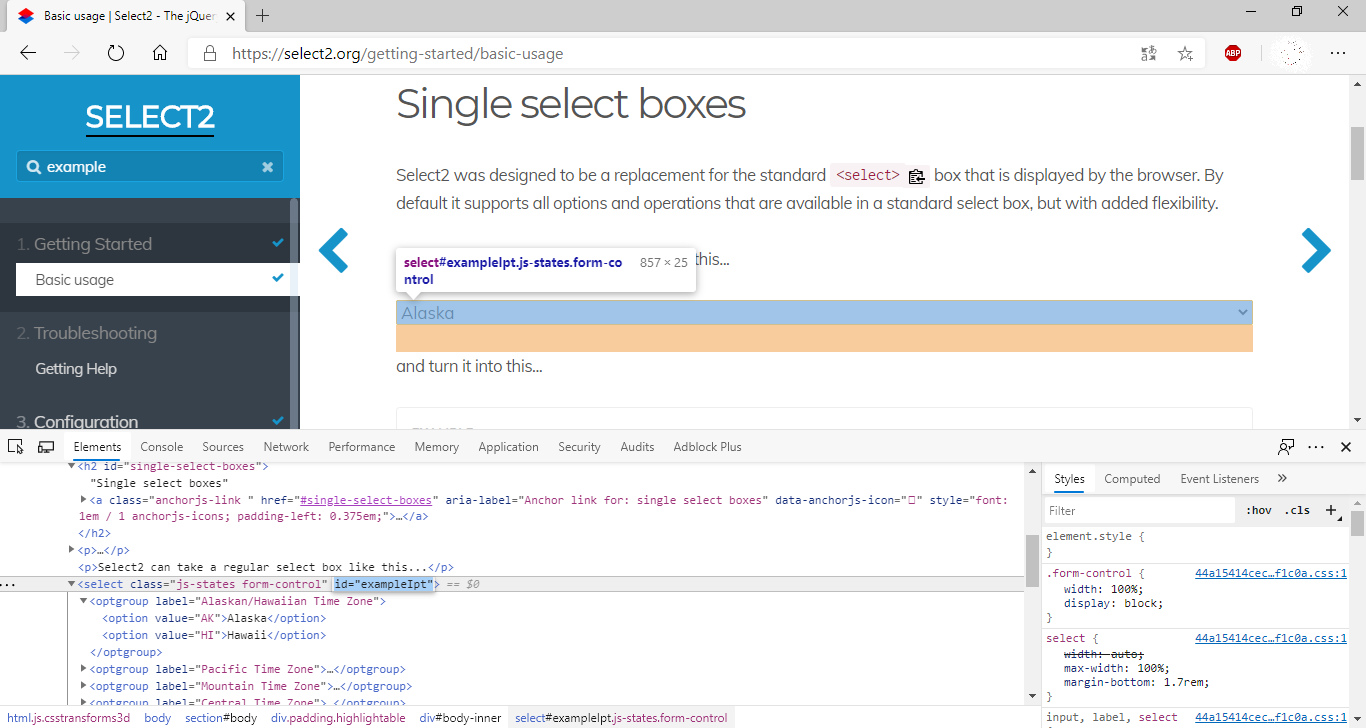Open DevTools customize menu (three dots)

point(1316,447)
